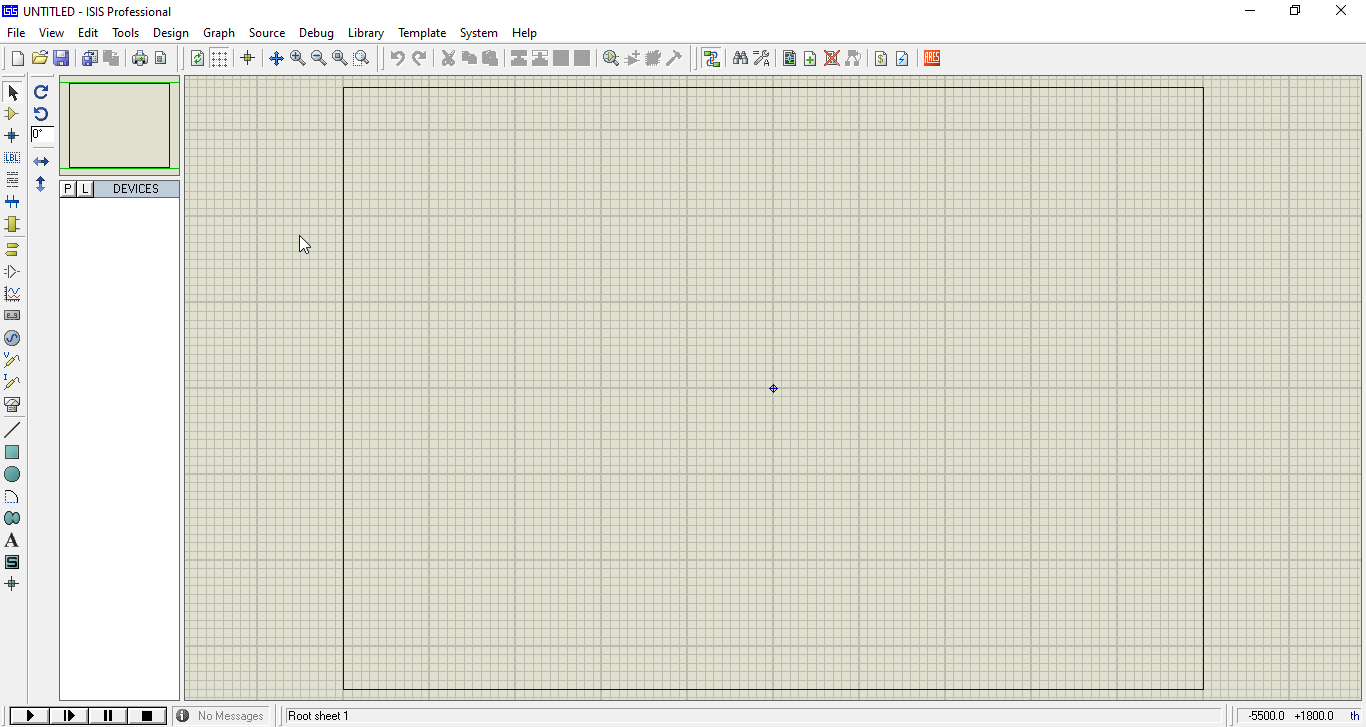Image resolution: width=1366 pixels, height=727 pixels.
Task: Choose the Voltage Probe tool
Action: click(12, 360)
